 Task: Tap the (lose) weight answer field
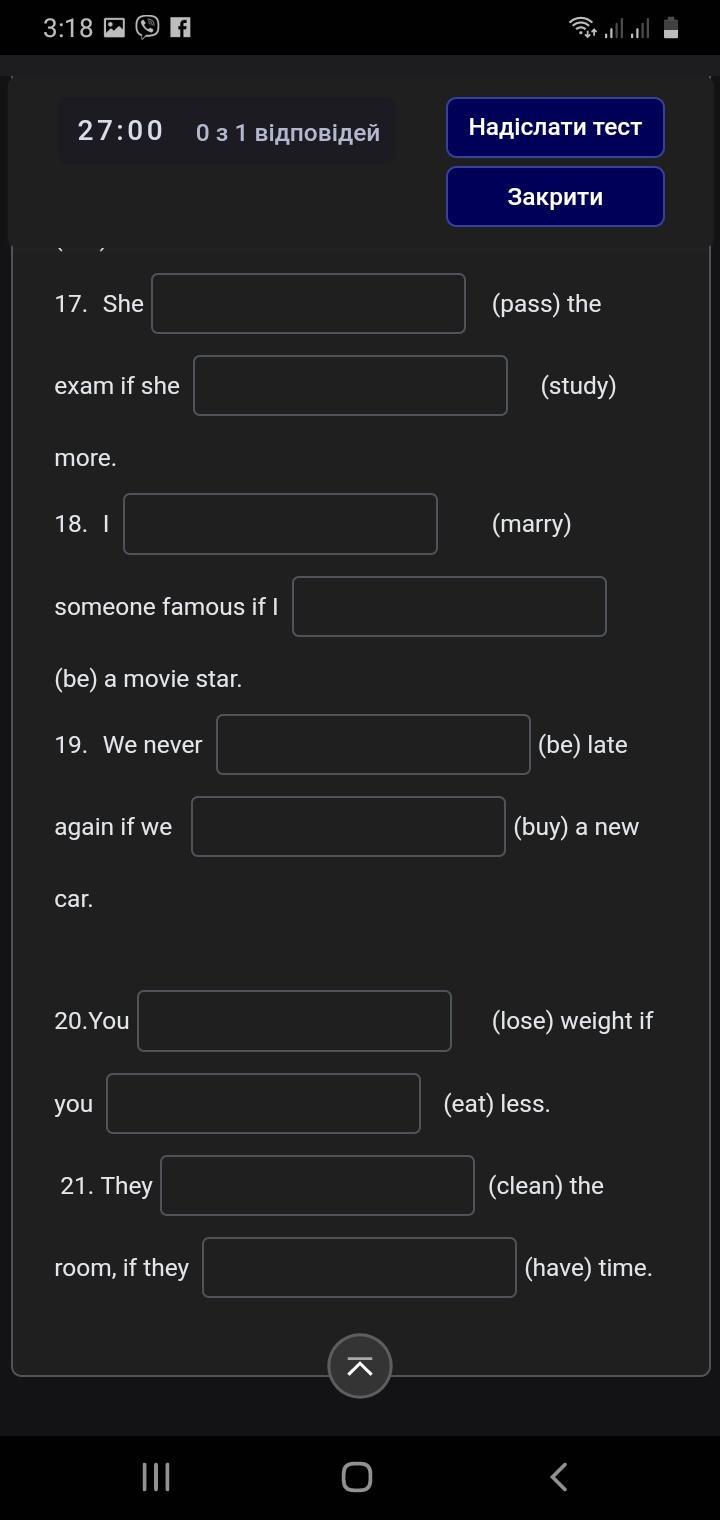click(x=294, y=1020)
